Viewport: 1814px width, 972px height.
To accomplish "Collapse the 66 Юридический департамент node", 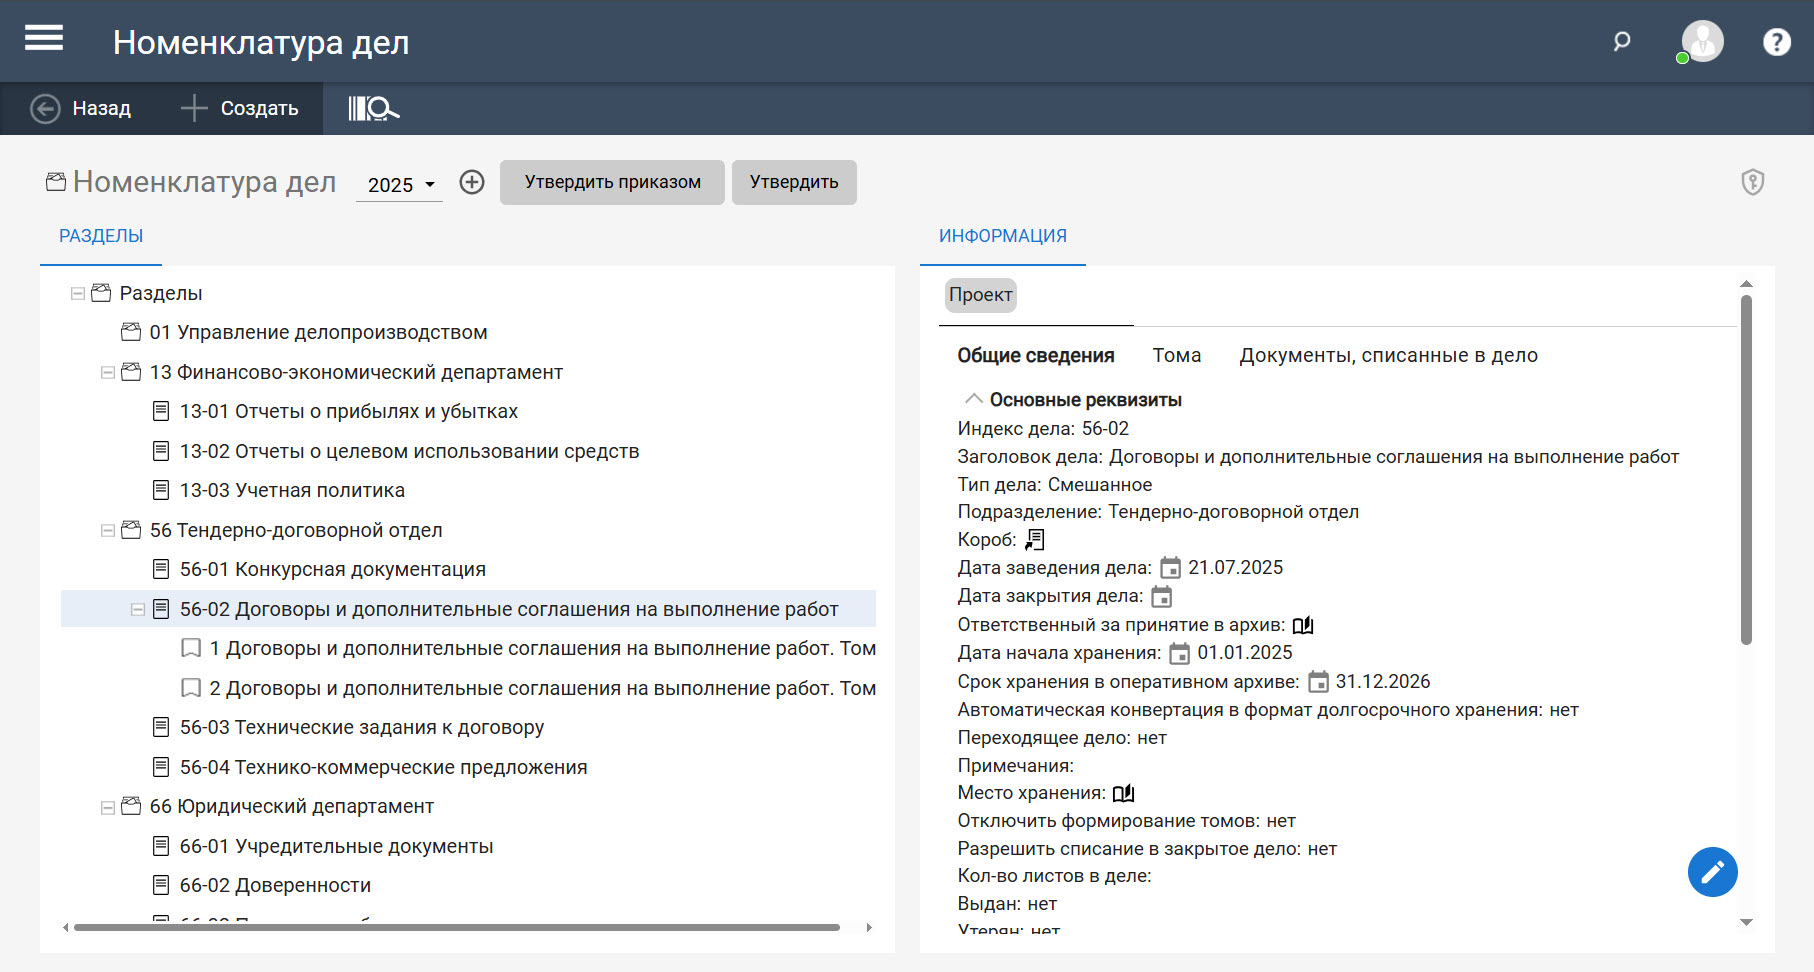I will (108, 807).
